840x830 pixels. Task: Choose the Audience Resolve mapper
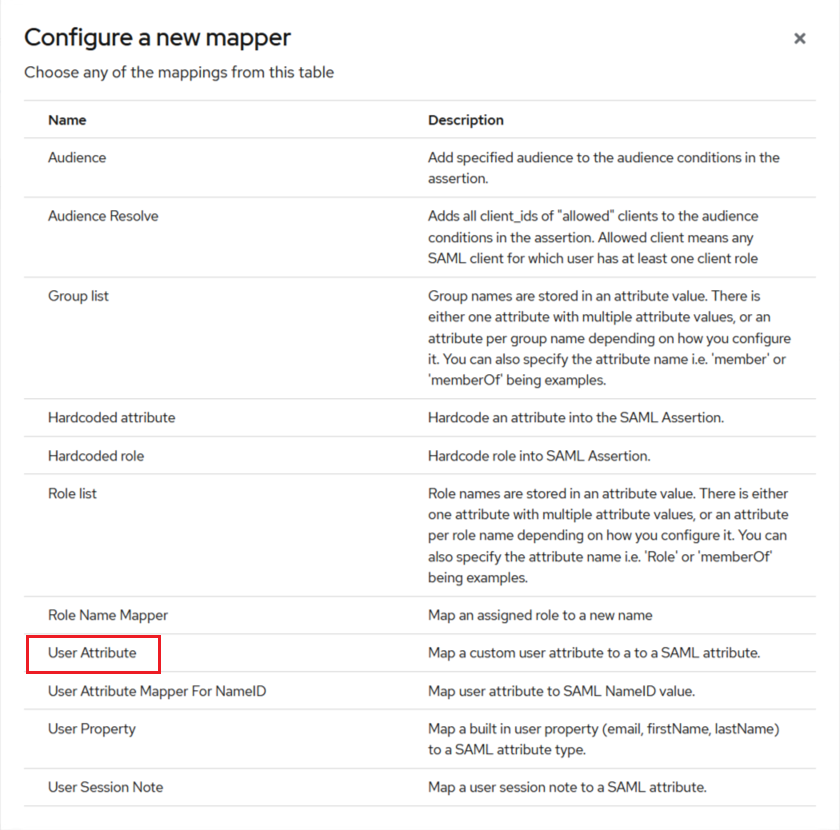point(103,216)
